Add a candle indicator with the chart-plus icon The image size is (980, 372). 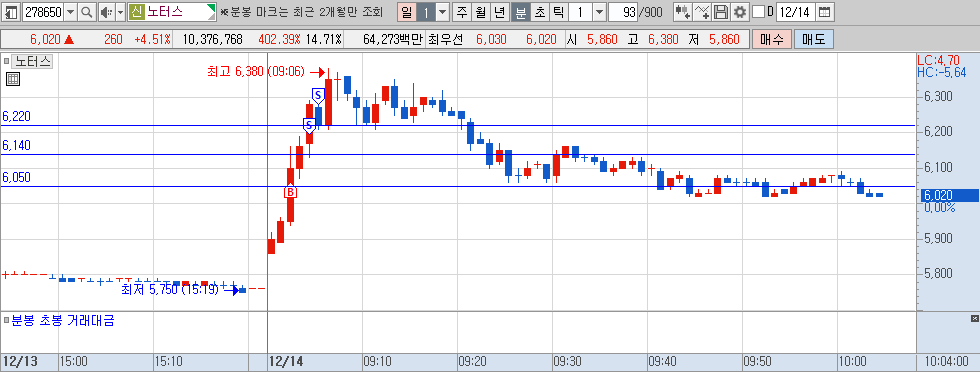tap(683, 11)
